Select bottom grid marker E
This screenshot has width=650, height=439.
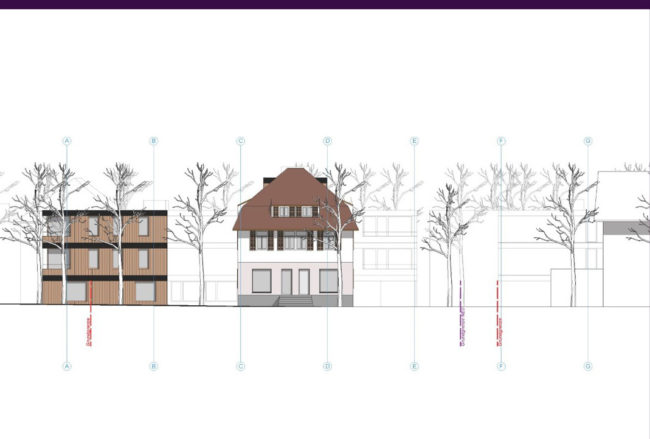coord(414,366)
